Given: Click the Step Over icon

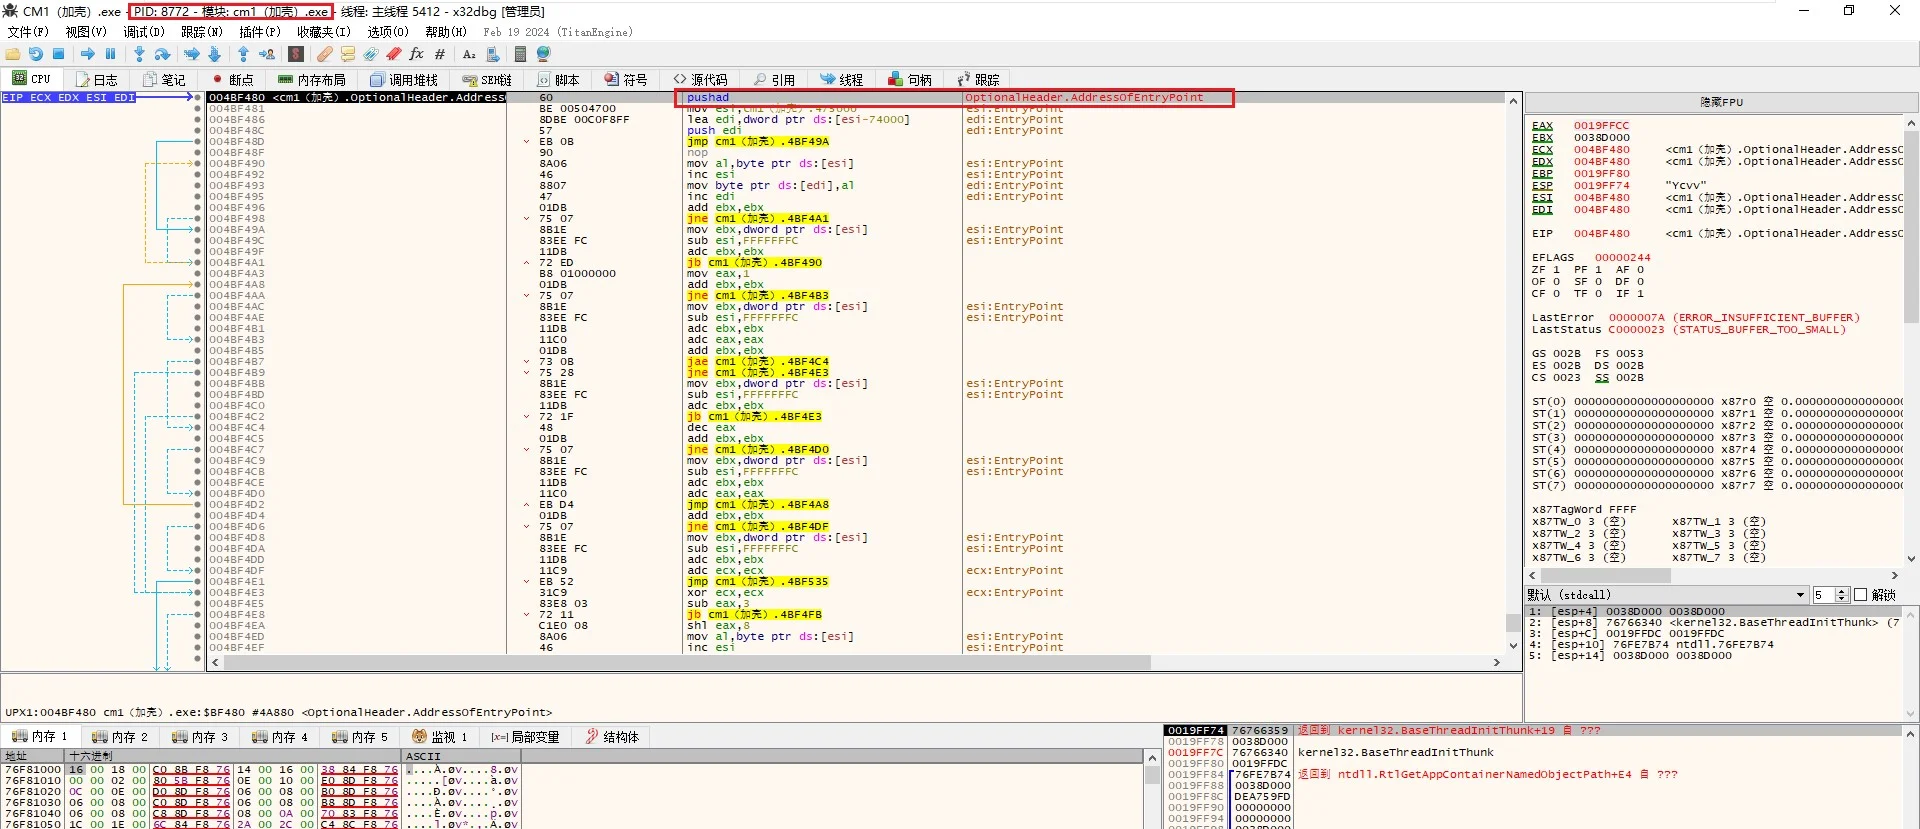Looking at the screenshot, I should coord(161,54).
